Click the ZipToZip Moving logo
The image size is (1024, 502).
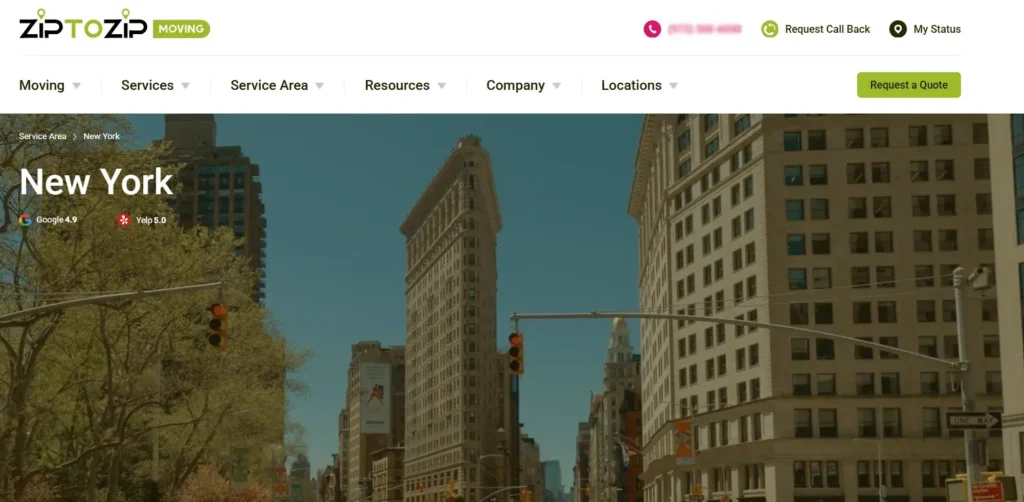tap(83, 24)
